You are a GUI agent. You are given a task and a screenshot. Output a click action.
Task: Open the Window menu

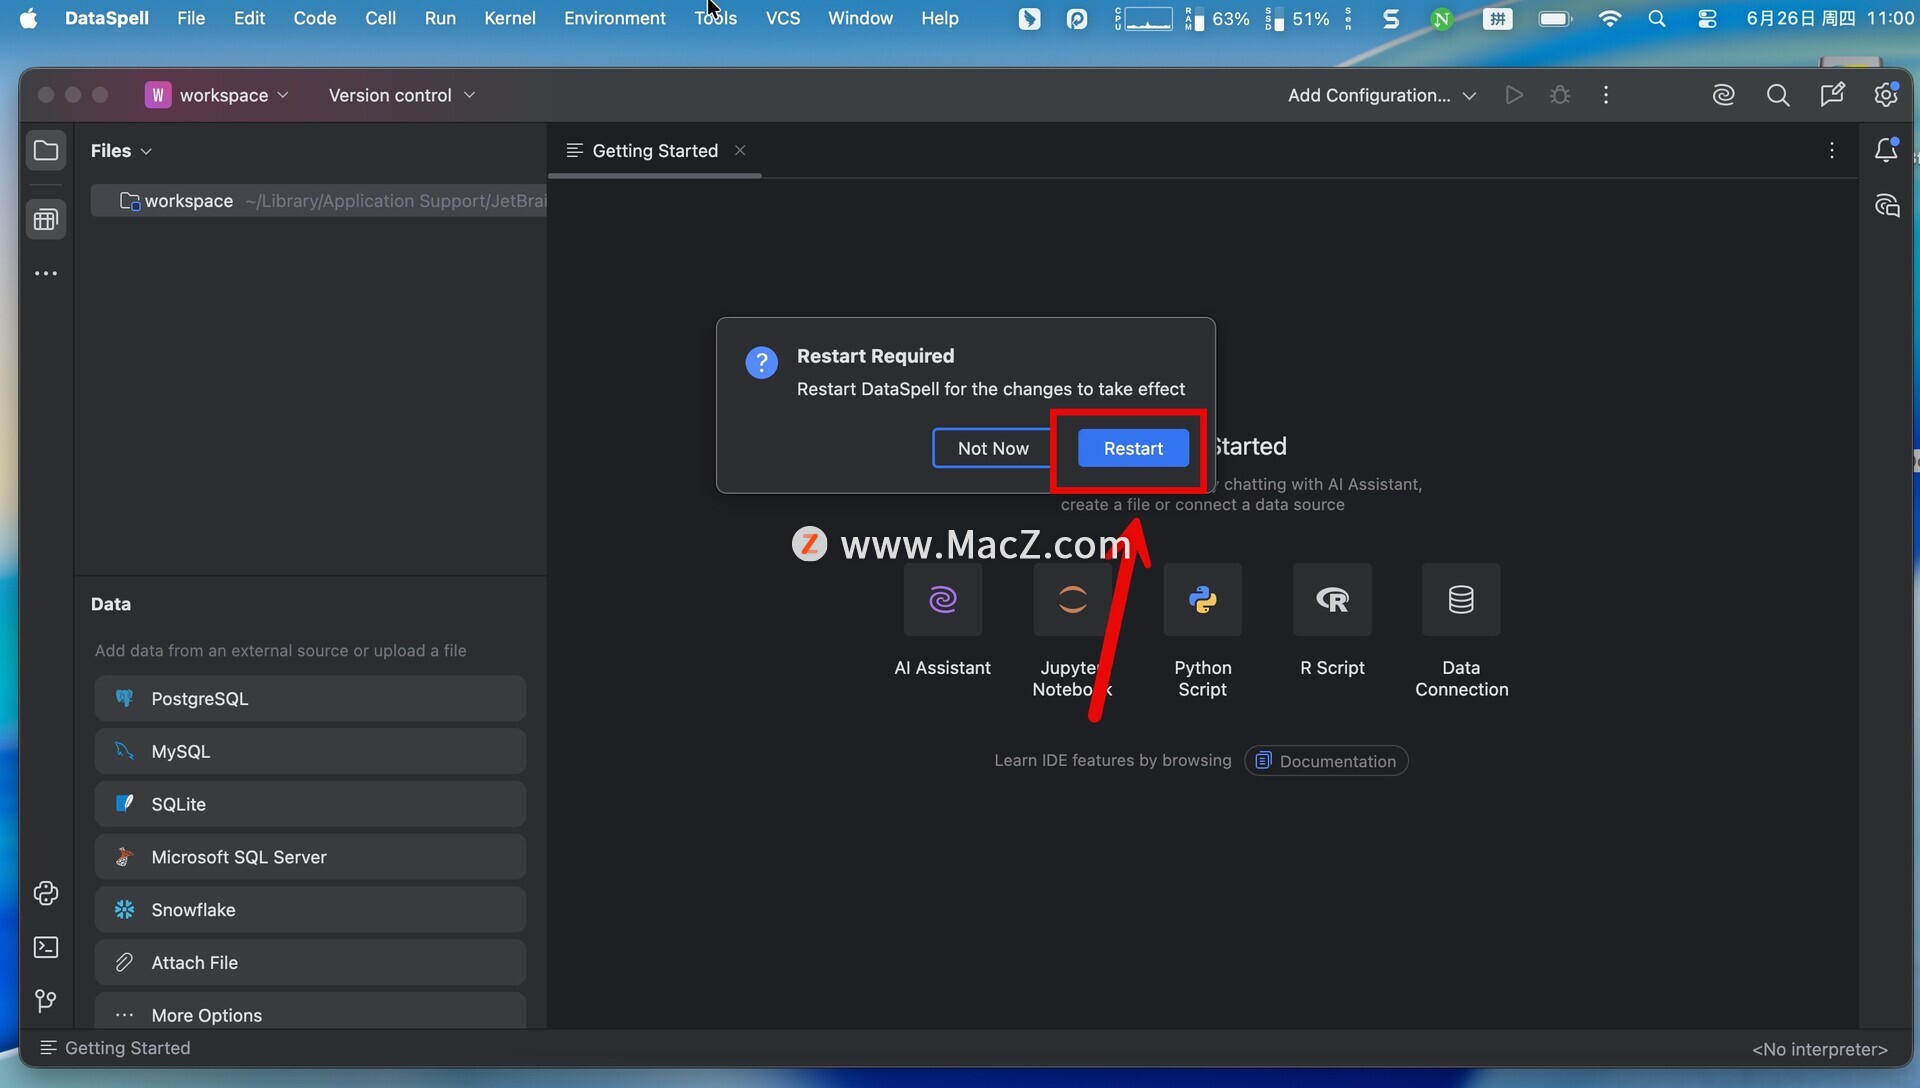click(x=860, y=18)
